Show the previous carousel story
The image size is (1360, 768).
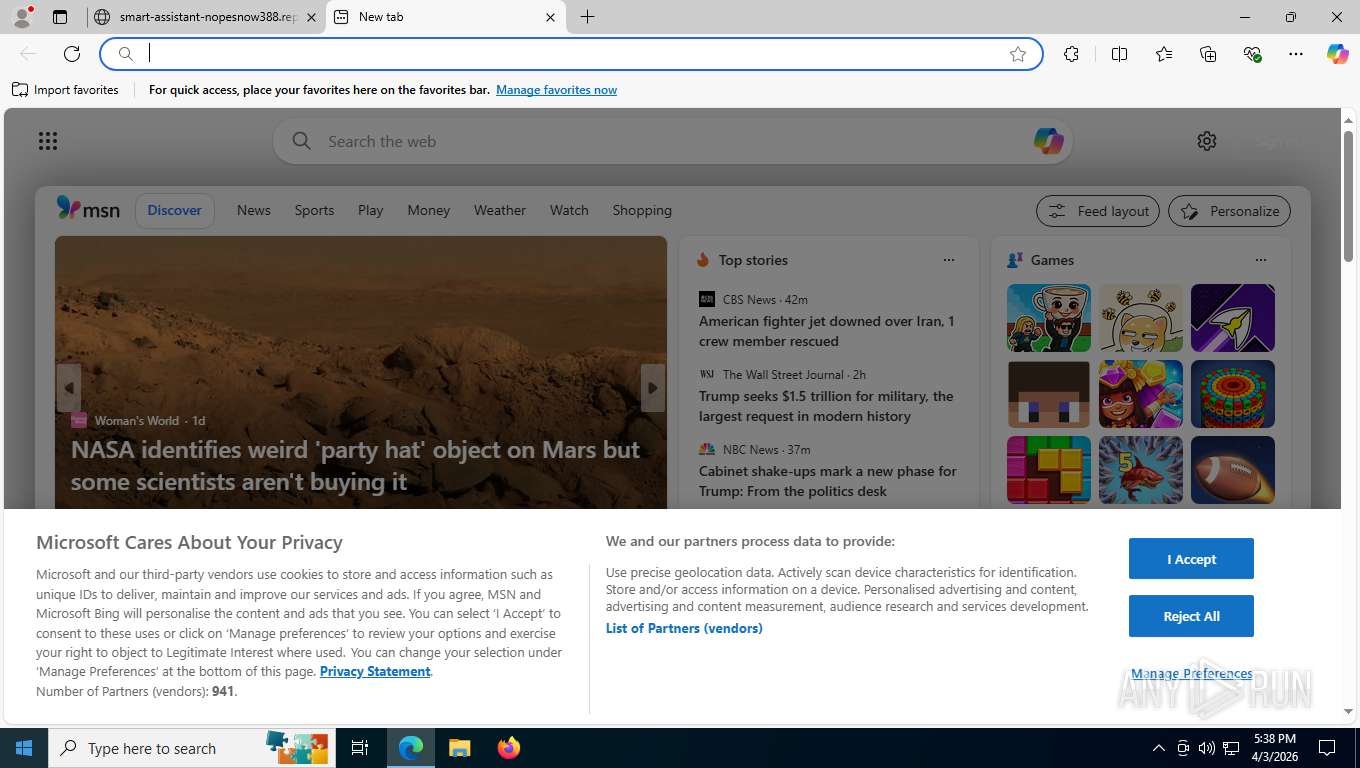click(x=68, y=388)
